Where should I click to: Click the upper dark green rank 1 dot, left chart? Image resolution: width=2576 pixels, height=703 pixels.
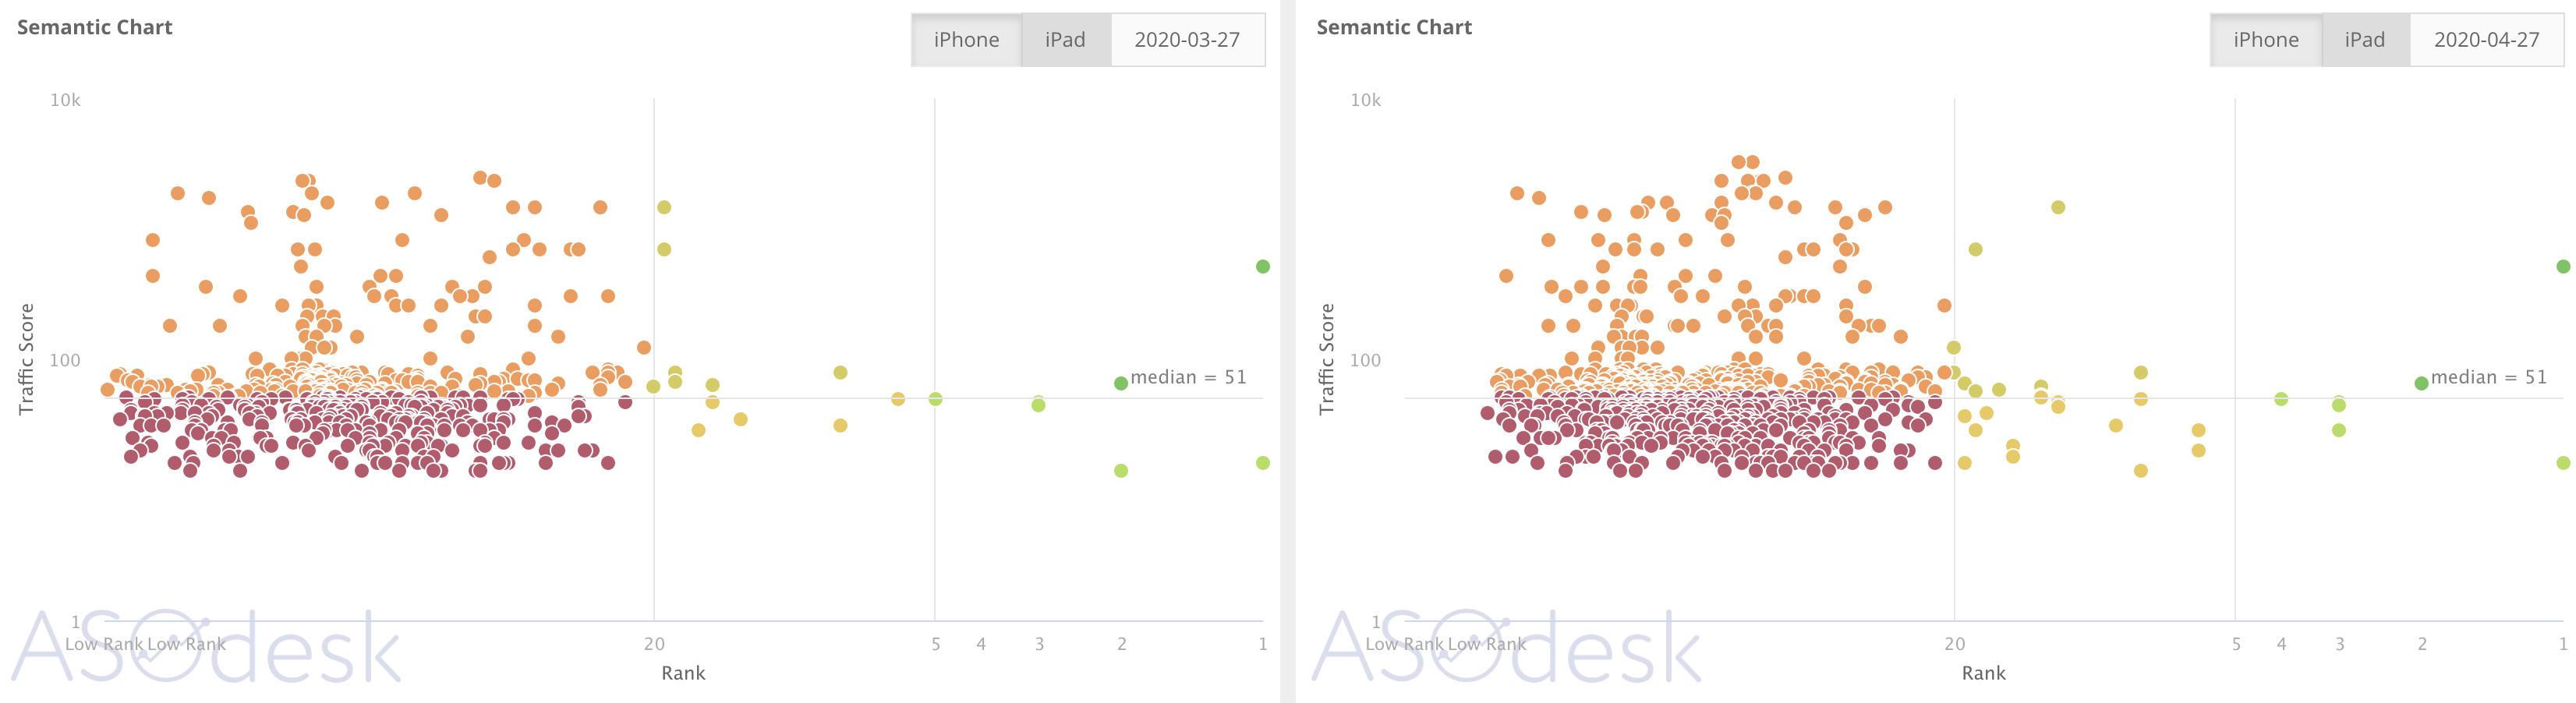pyautogui.click(x=1263, y=267)
